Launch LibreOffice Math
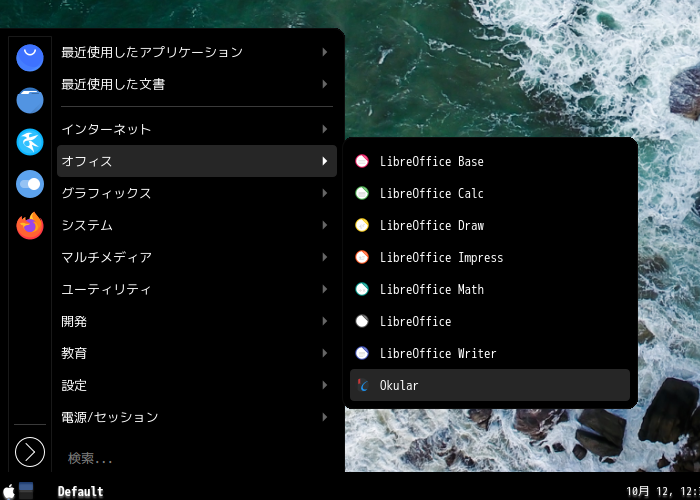 pyautogui.click(x=490, y=289)
